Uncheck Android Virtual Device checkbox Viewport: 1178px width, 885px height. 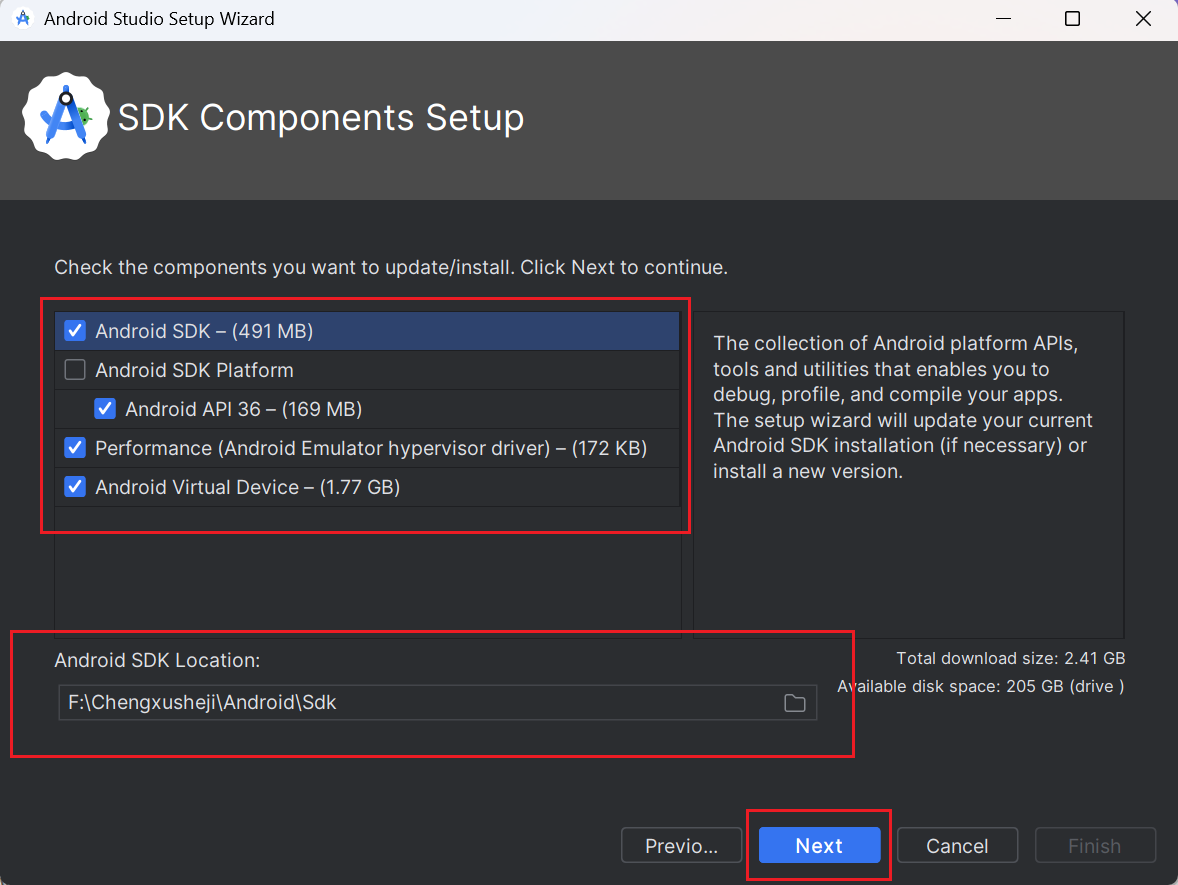[74, 487]
